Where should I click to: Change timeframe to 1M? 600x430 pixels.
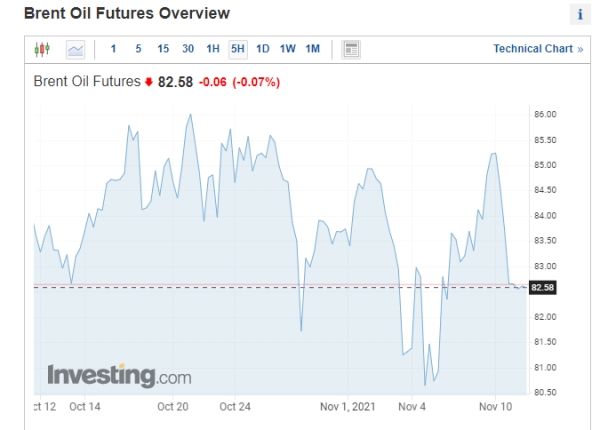click(312, 49)
